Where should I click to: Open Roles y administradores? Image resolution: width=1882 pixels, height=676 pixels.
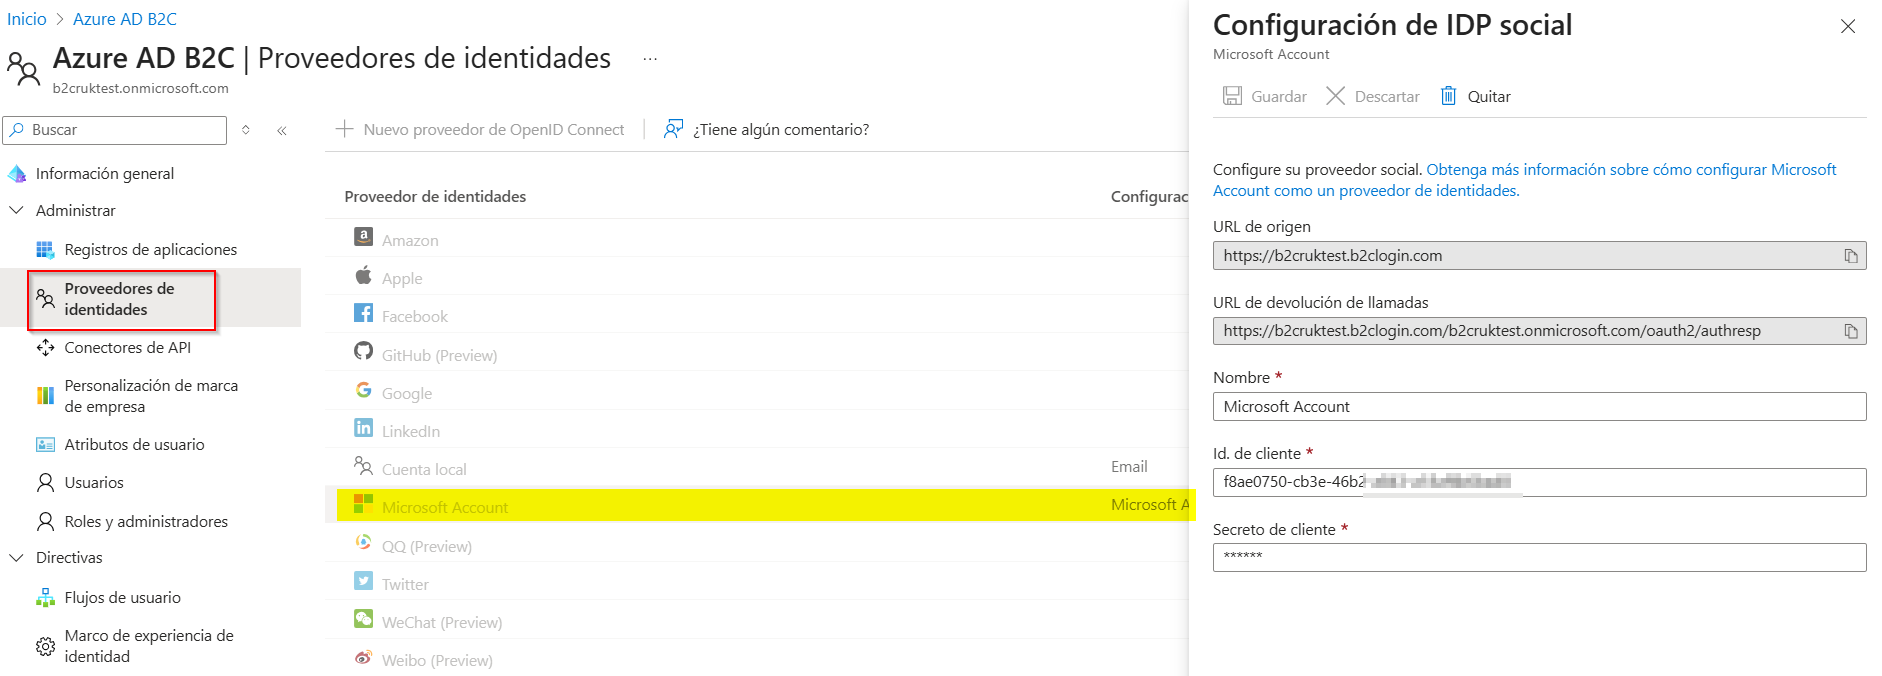click(x=146, y=522)
